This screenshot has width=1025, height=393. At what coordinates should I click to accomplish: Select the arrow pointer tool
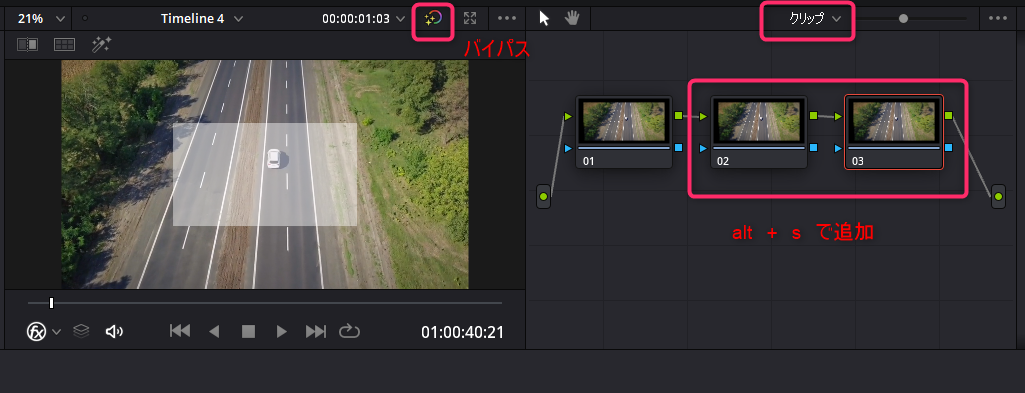point(544,18)
